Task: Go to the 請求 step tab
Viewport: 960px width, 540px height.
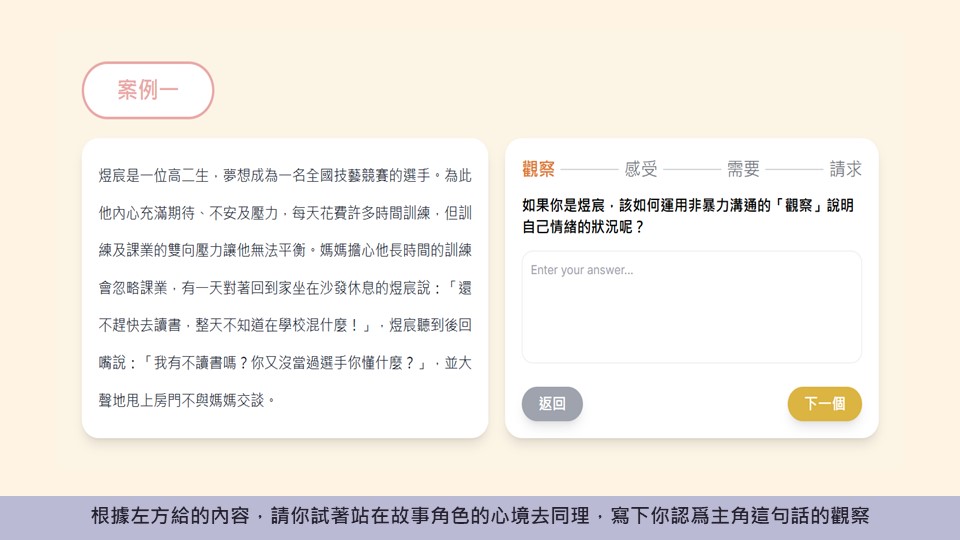Action: [845, 169]
